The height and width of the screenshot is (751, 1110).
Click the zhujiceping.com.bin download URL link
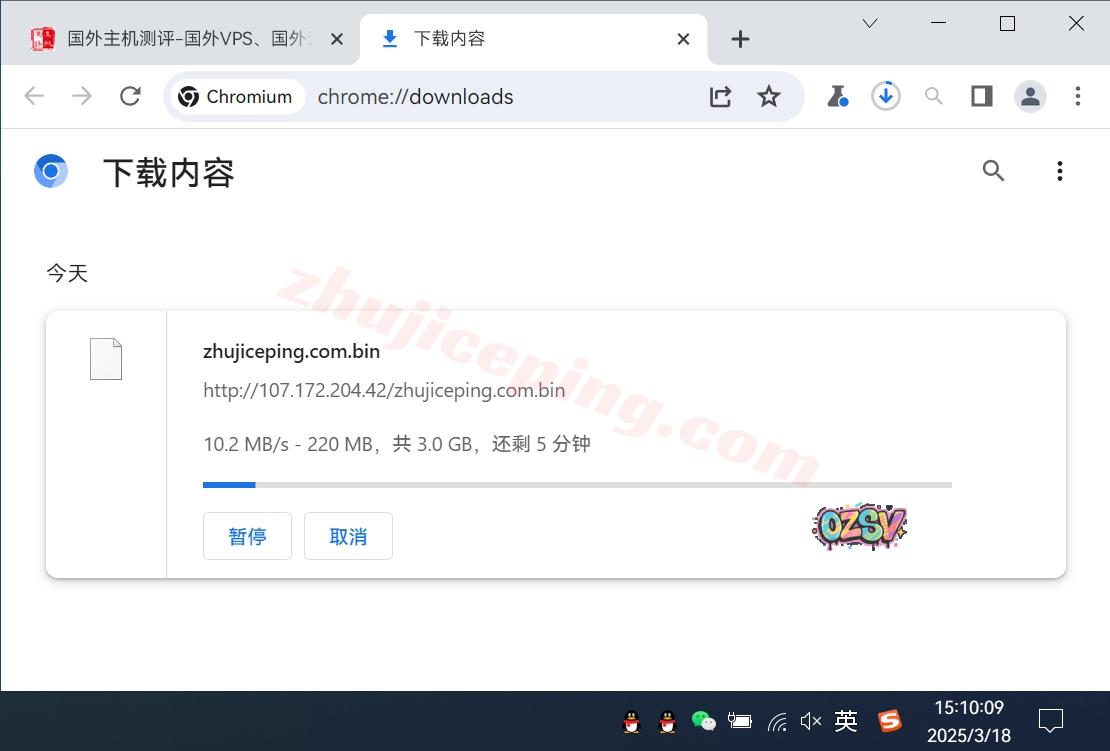coord(384,390)
